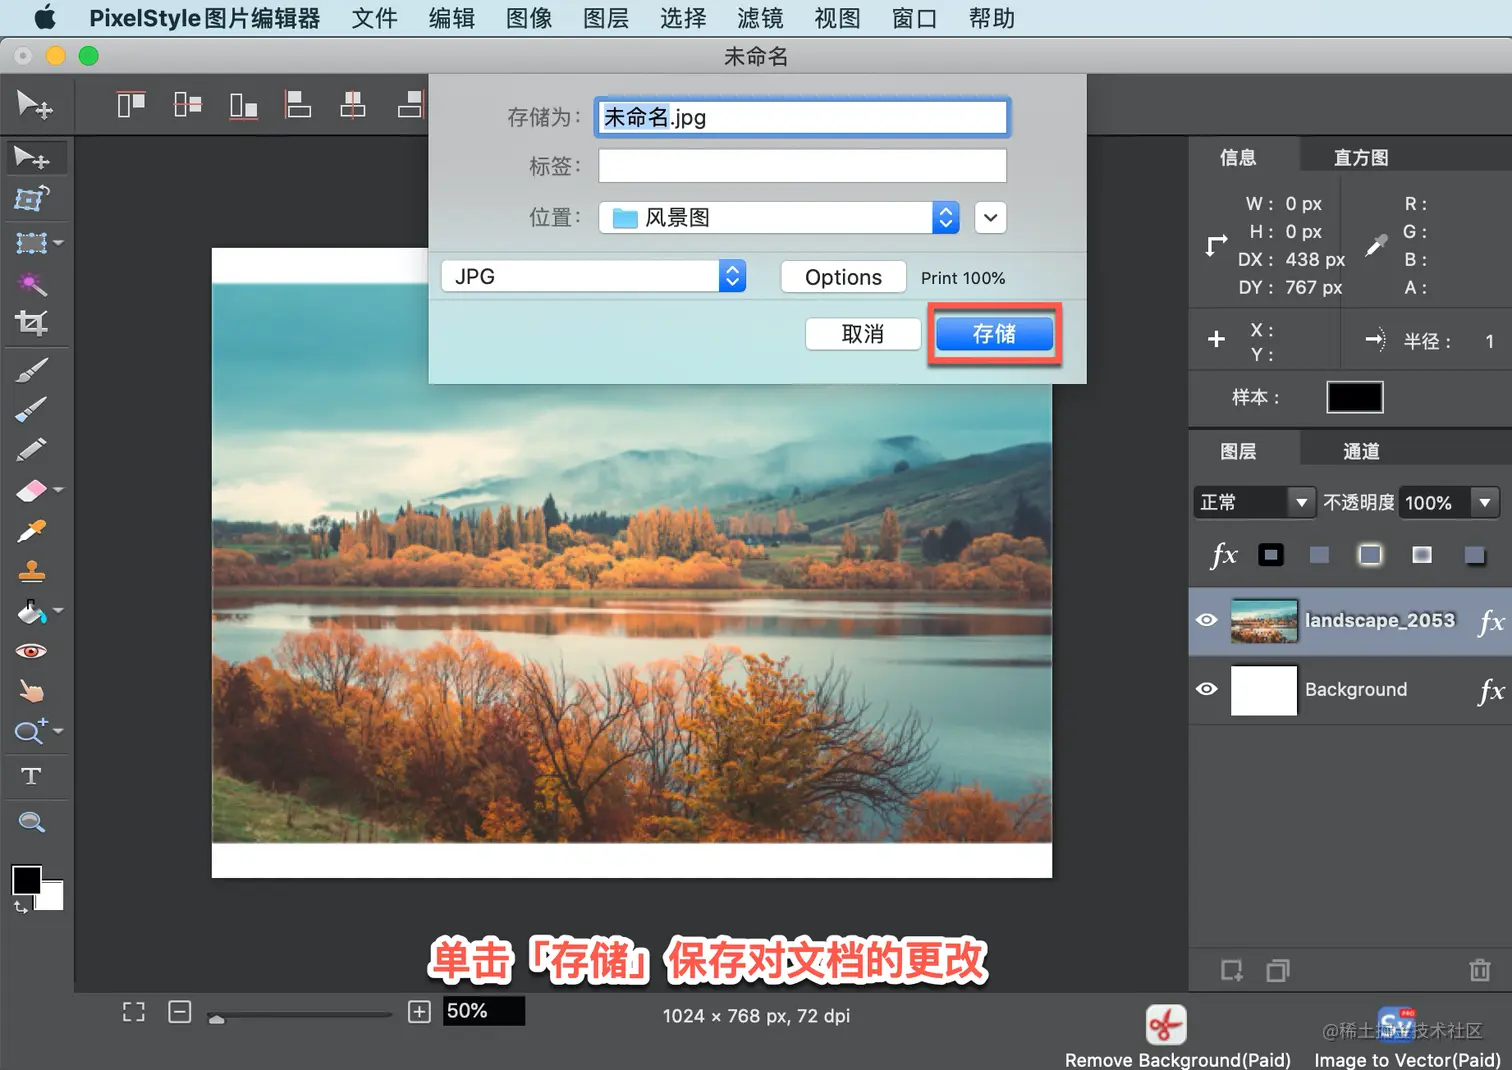The height and width of the screenshot is (1070, 1512).
Task: Switch to the 通道 tab
Action: [1361, 451]
